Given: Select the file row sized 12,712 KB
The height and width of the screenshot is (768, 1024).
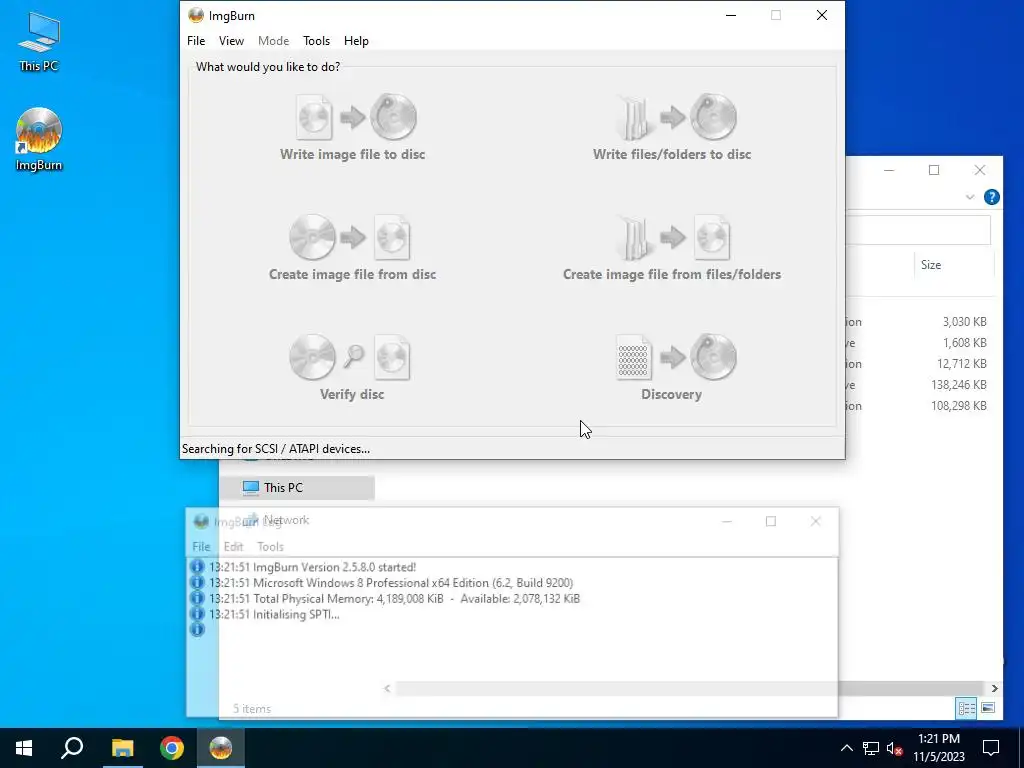Looking at the screenshot, I should click(x=920, y=363).
